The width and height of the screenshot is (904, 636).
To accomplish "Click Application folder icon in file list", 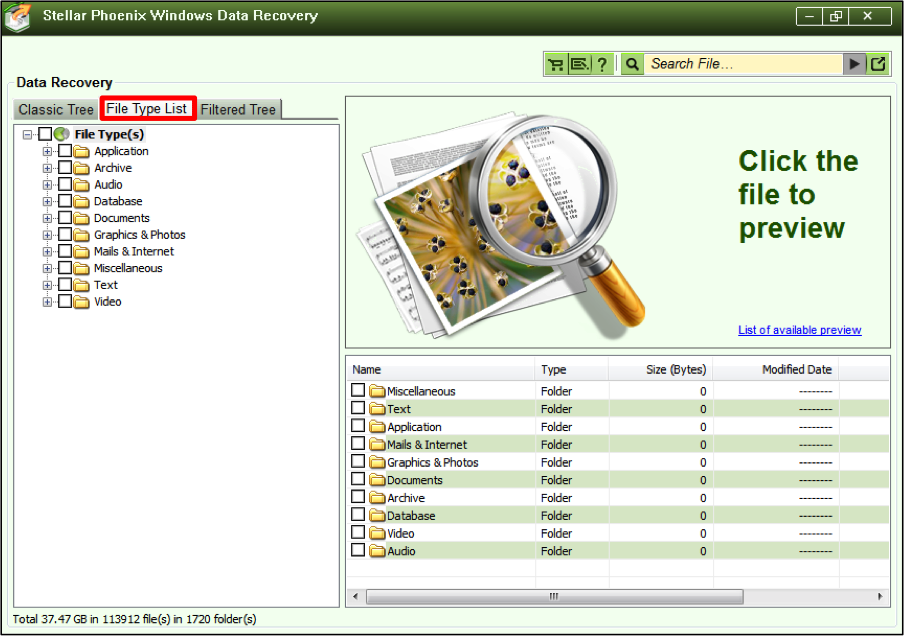I will [x=377, y=427].
